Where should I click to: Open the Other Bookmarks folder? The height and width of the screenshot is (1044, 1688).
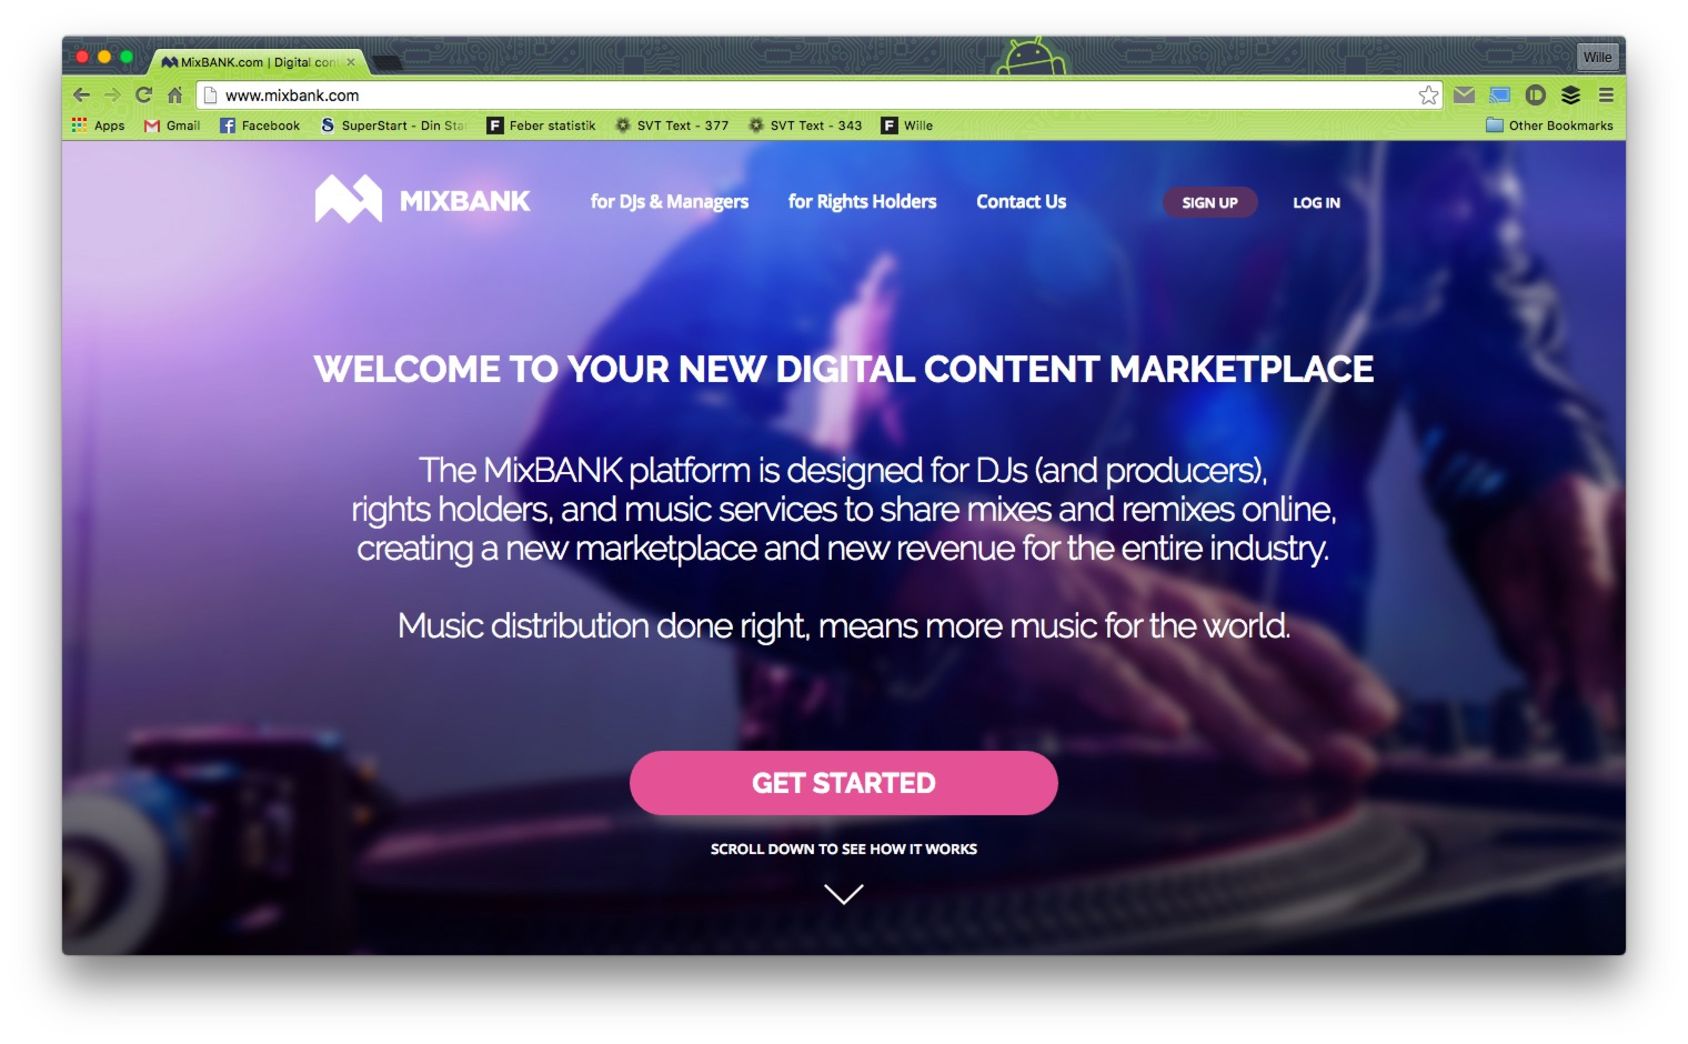[1549, 125]
